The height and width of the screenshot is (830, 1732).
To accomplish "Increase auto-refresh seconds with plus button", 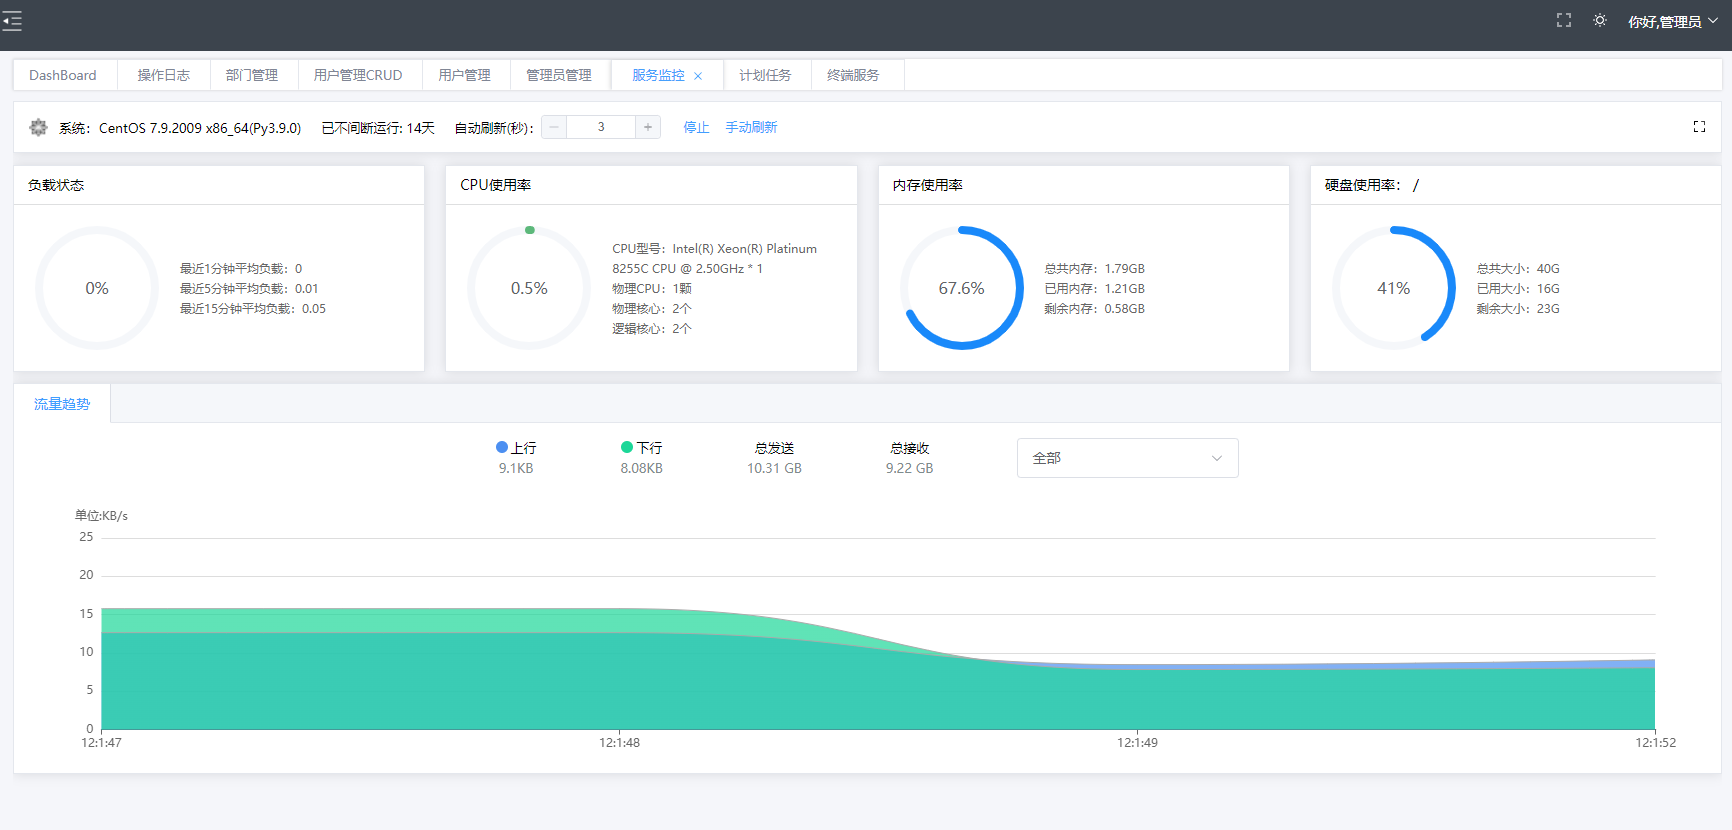I will point(648,127).
